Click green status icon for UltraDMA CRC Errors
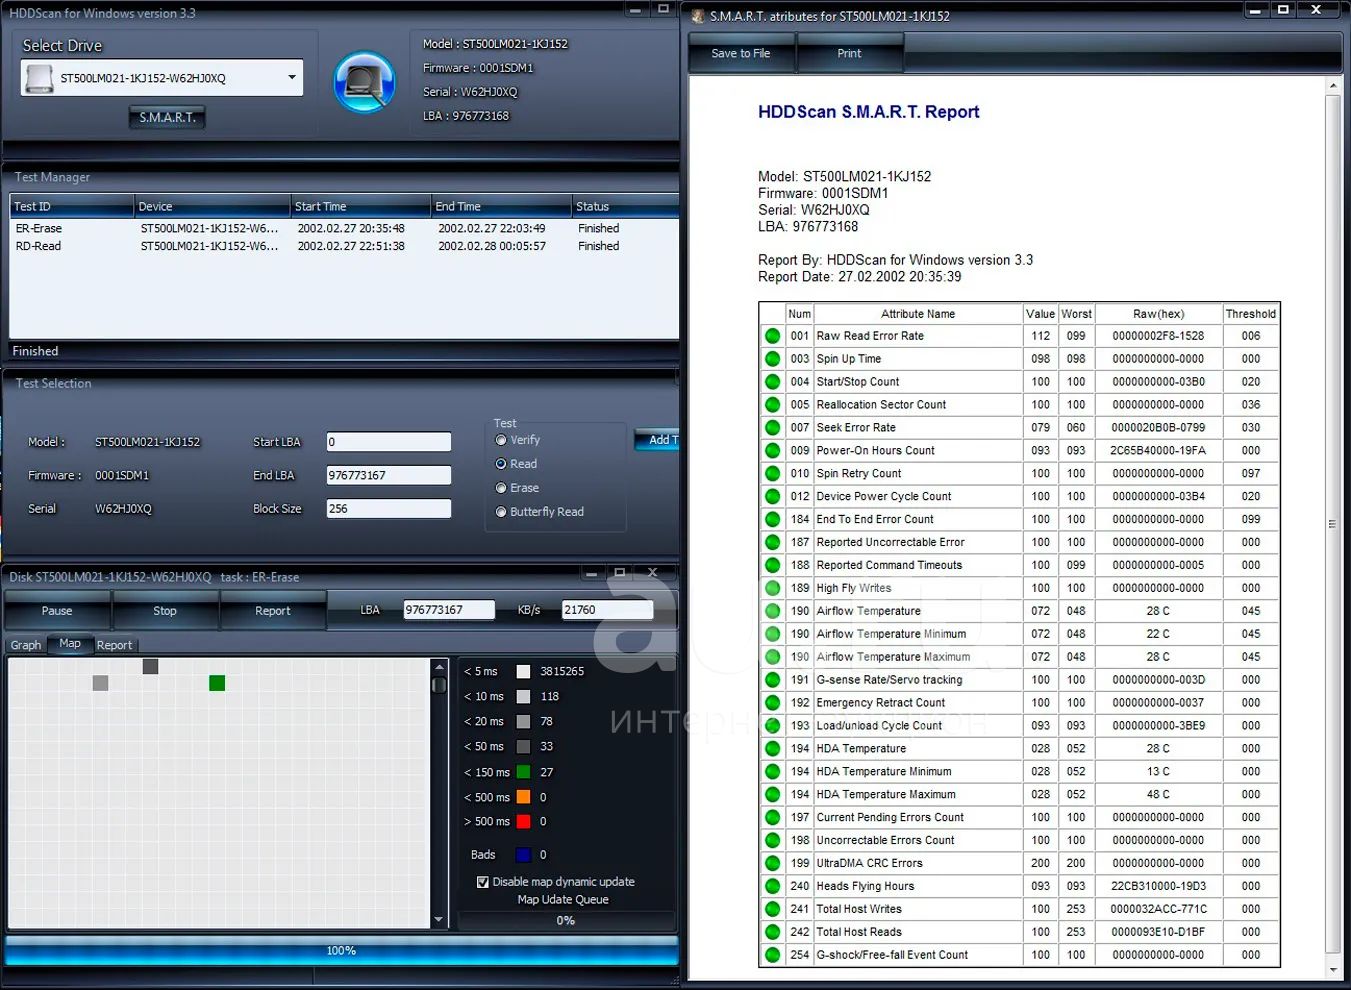 click(x=772, y=863)
